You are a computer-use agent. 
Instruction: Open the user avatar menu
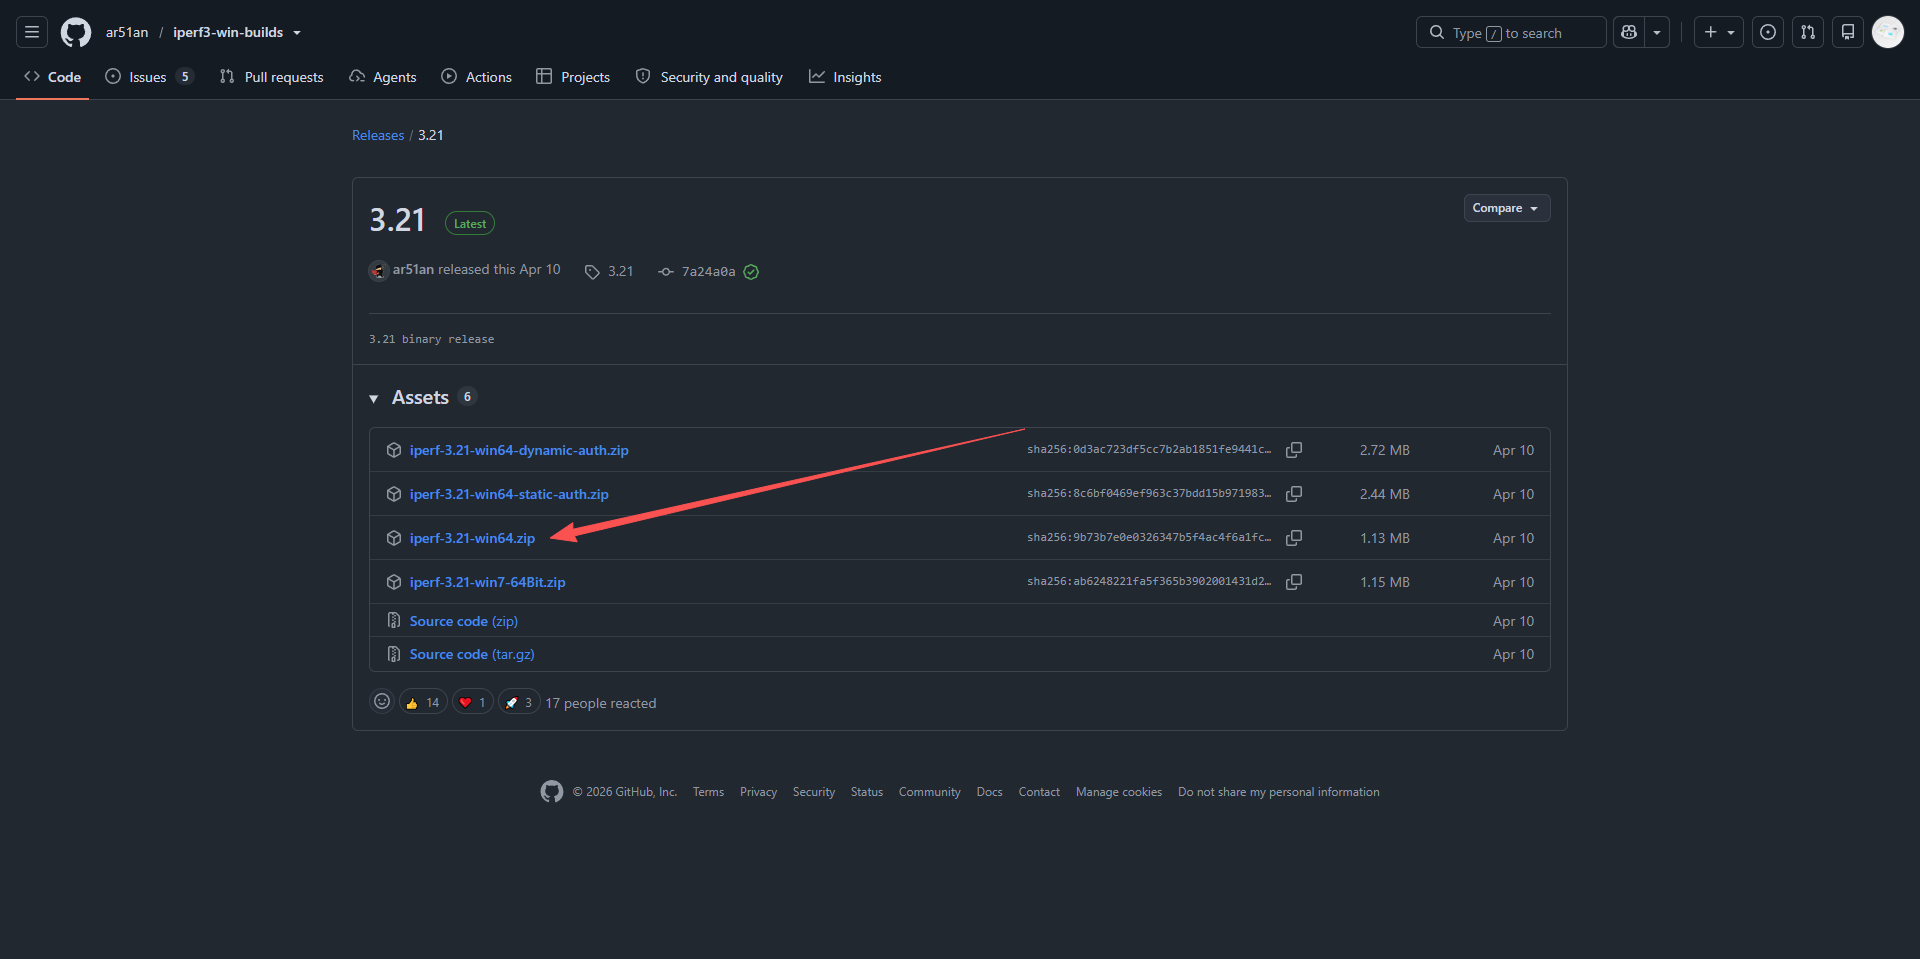pos(1888,32)
